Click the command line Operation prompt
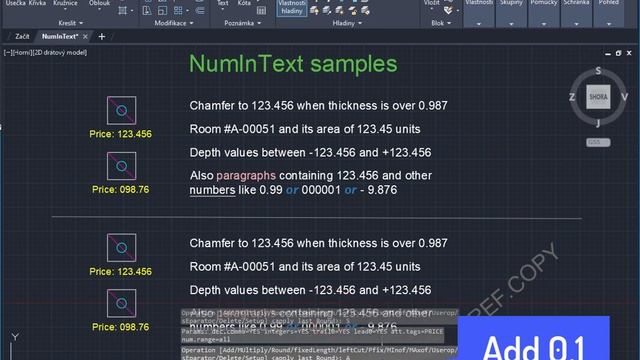The image size is (640, 360). point(319,353)
